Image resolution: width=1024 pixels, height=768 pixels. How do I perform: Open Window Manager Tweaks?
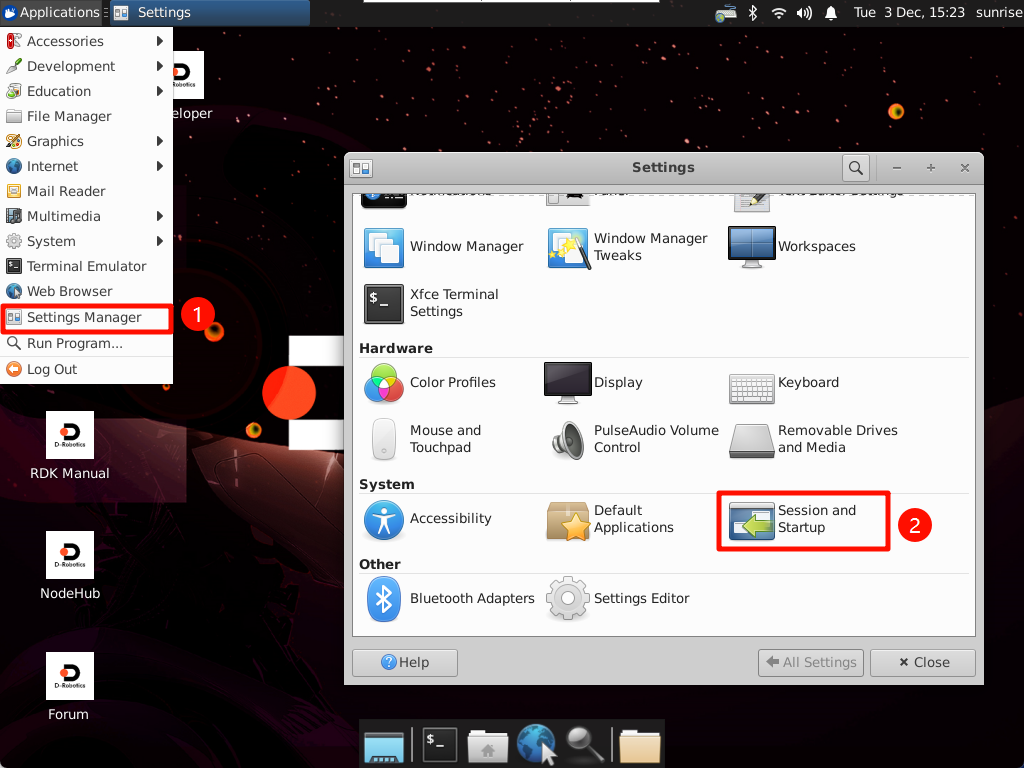tap(628, 247)
